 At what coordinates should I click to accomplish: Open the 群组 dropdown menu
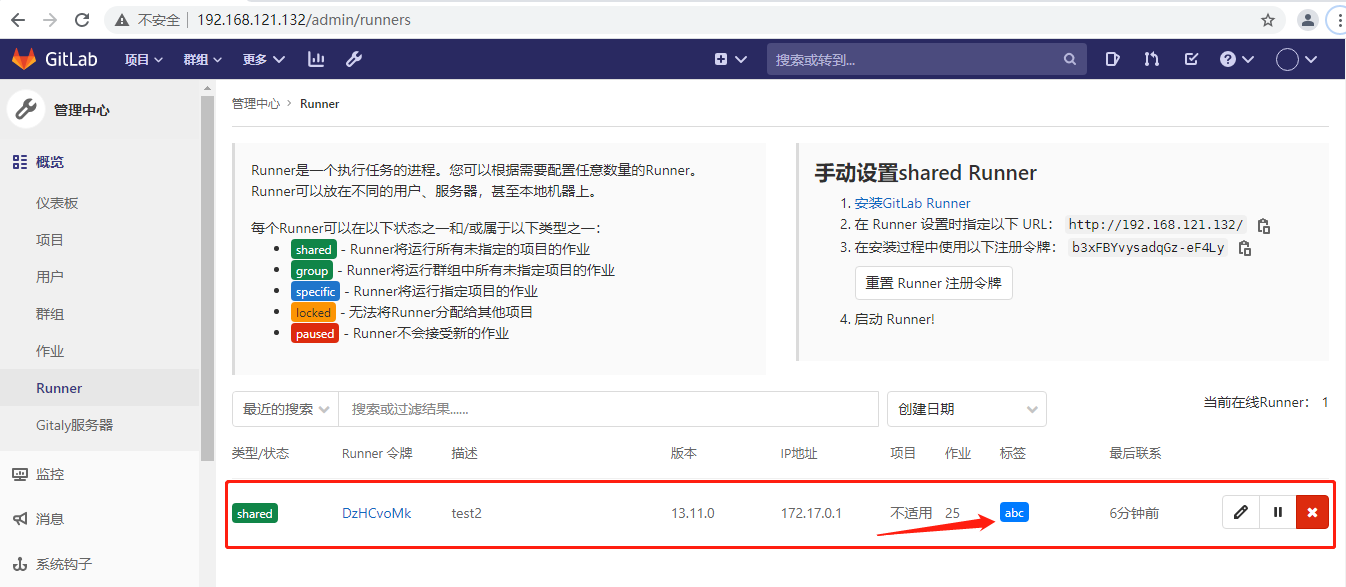coord(202,59)
